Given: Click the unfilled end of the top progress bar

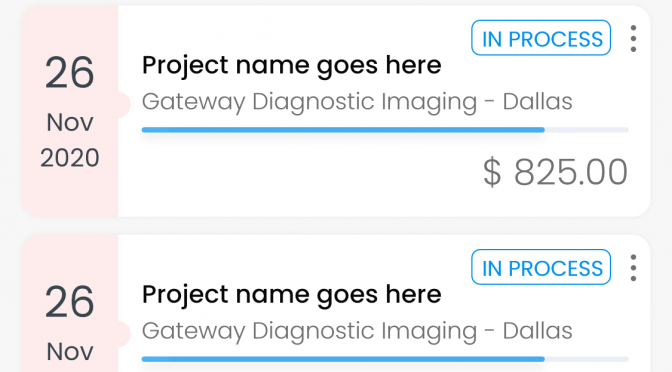Looking at the screenshot, I should (x=587, y=130).
